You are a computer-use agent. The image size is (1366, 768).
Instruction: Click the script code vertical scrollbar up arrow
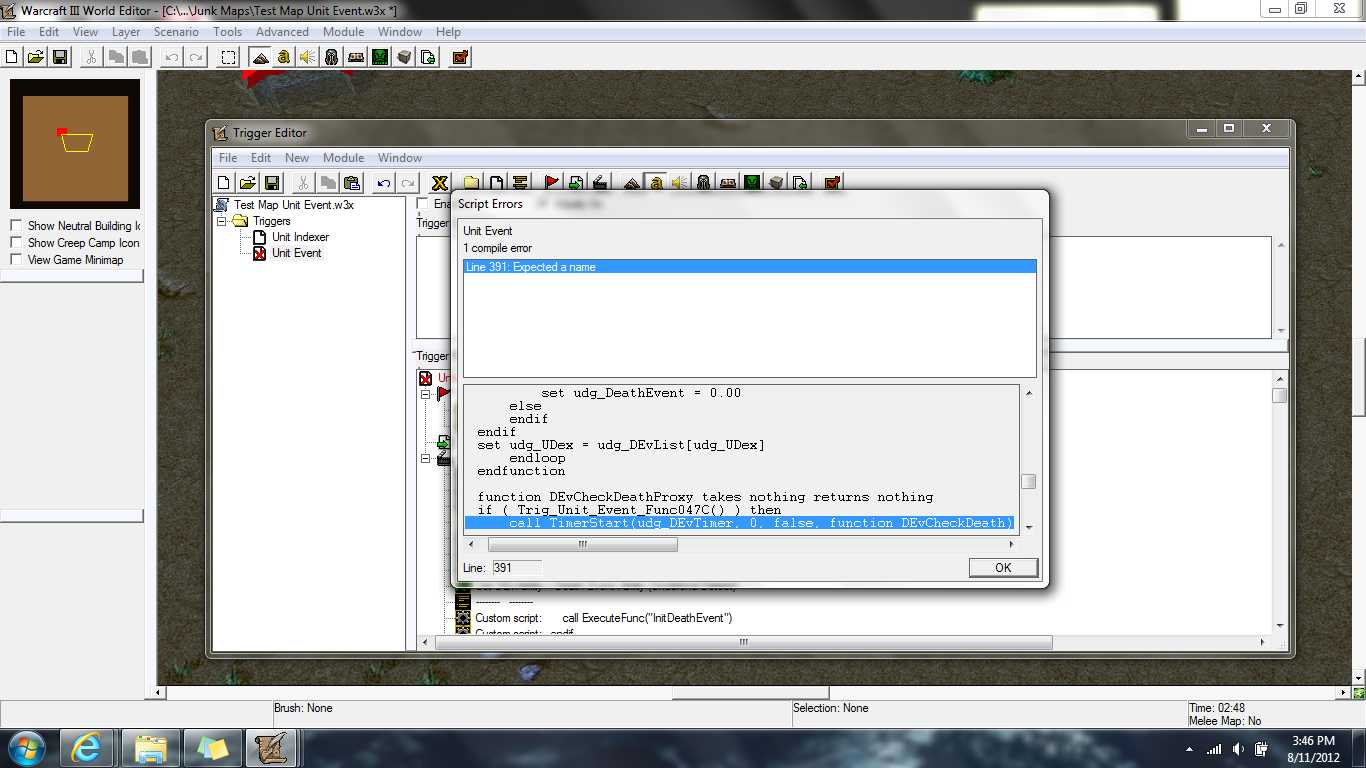point(1028,393)
